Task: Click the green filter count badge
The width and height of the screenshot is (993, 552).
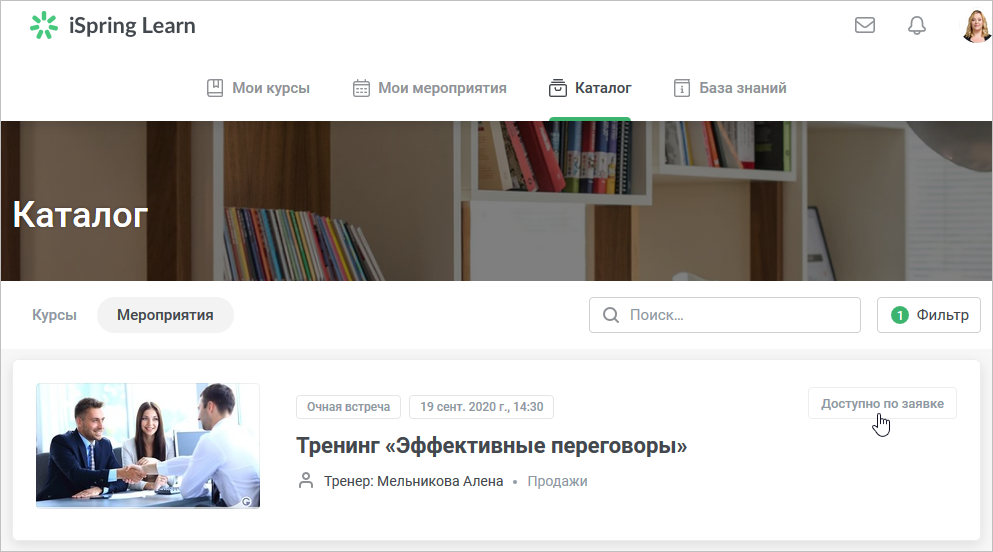Action: (x=899, y=315)
